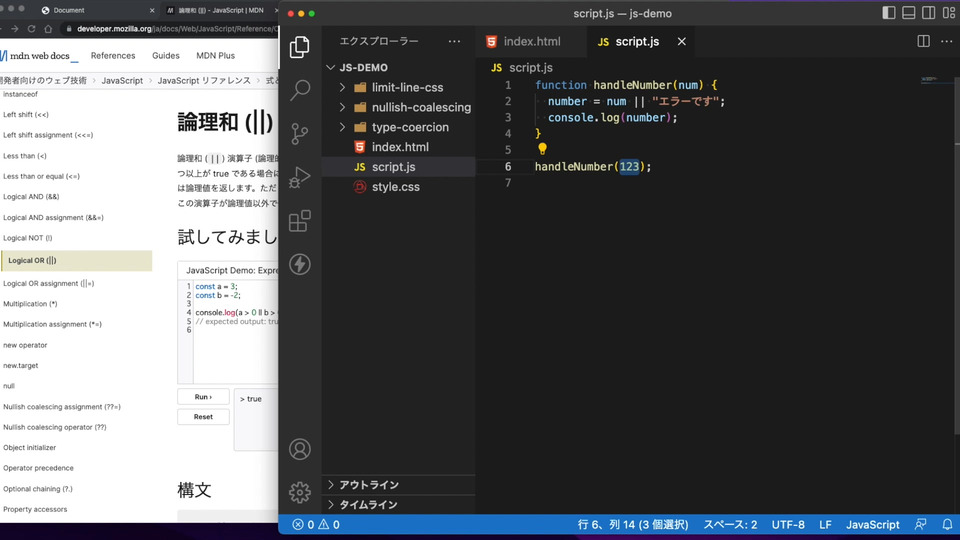Viewport: 960px width, 540px height.
Task: Switch to the MDN browser tab
Action: pos(220,10)
